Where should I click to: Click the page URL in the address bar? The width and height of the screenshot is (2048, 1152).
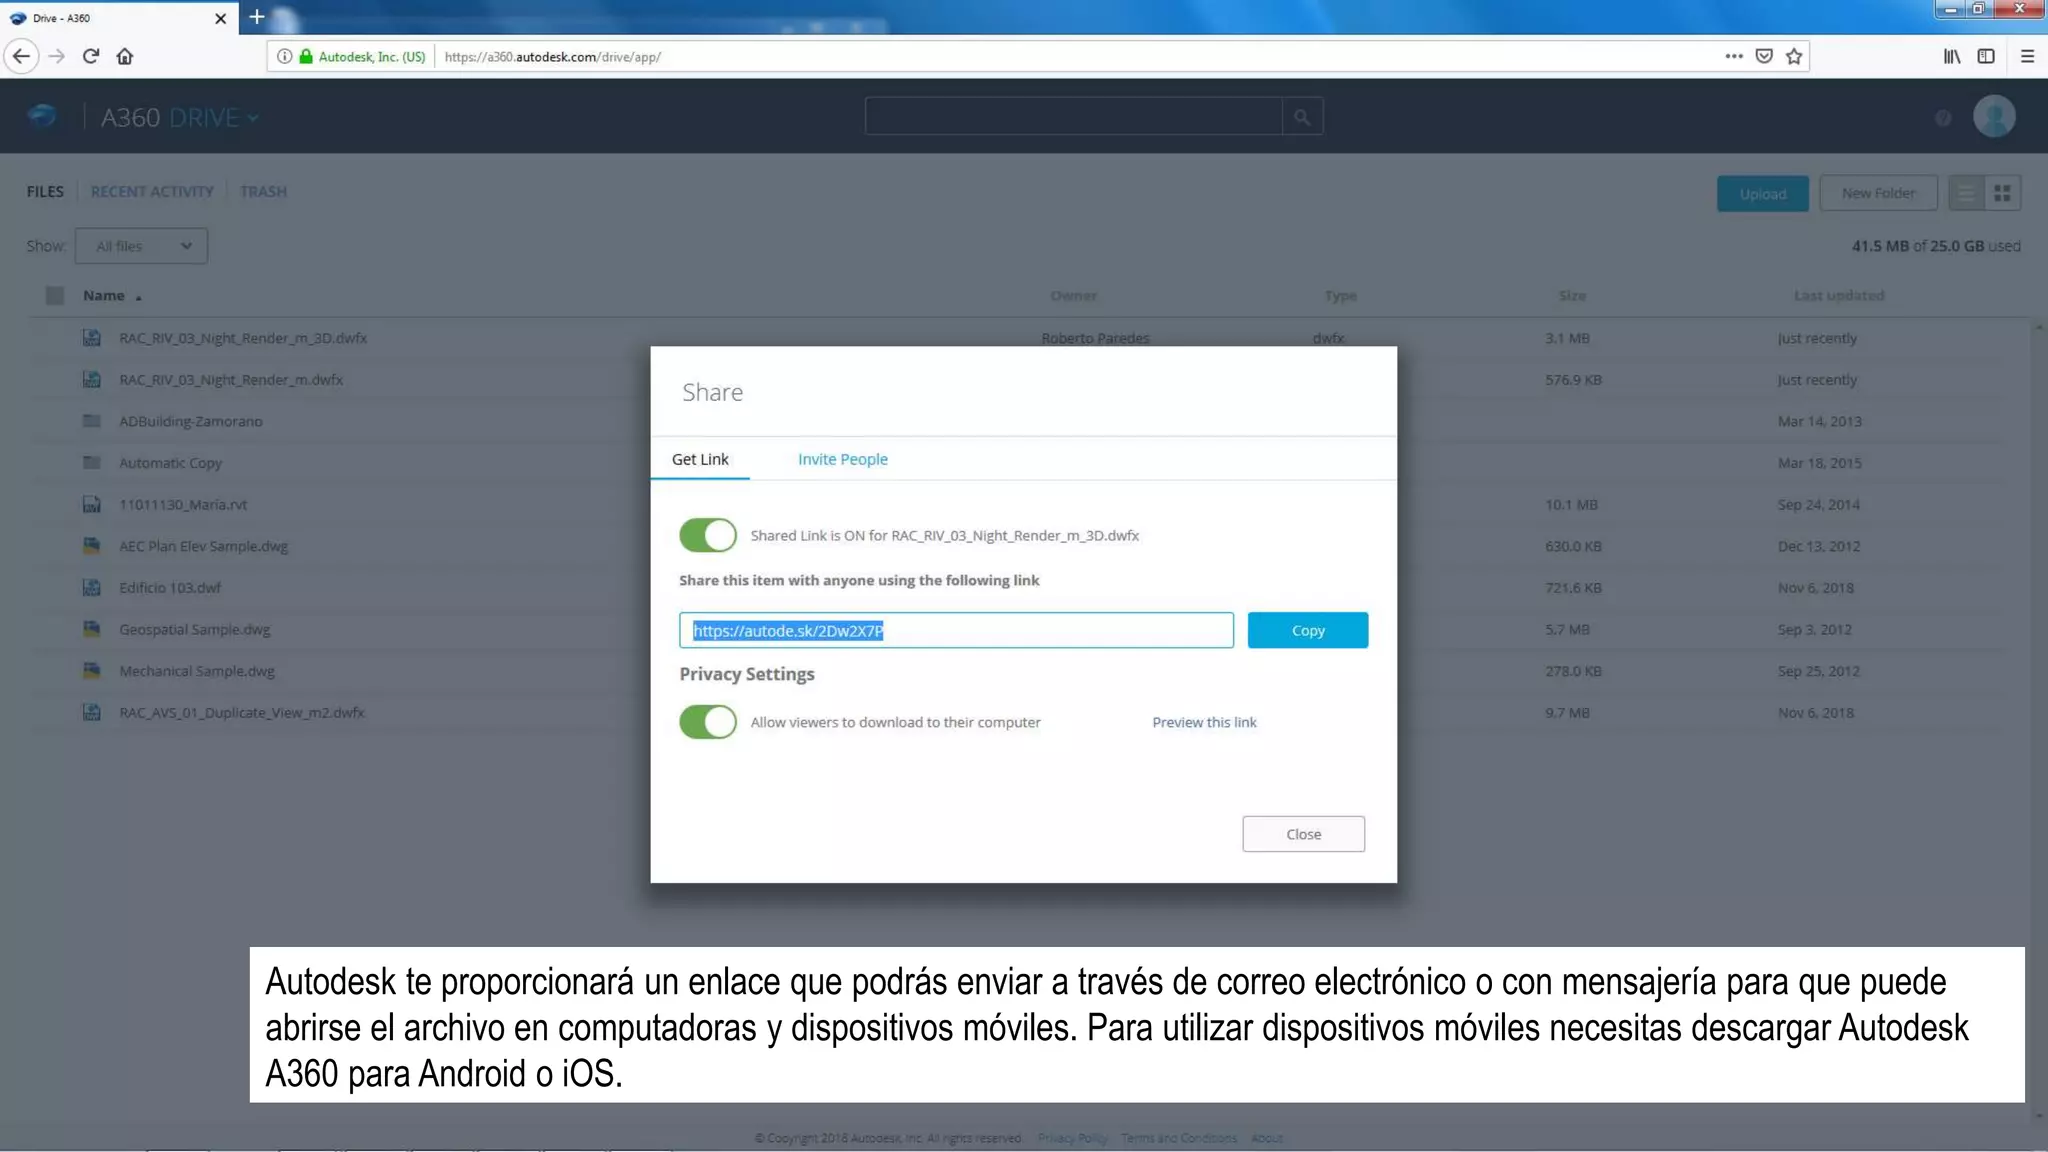click(552, 57)
